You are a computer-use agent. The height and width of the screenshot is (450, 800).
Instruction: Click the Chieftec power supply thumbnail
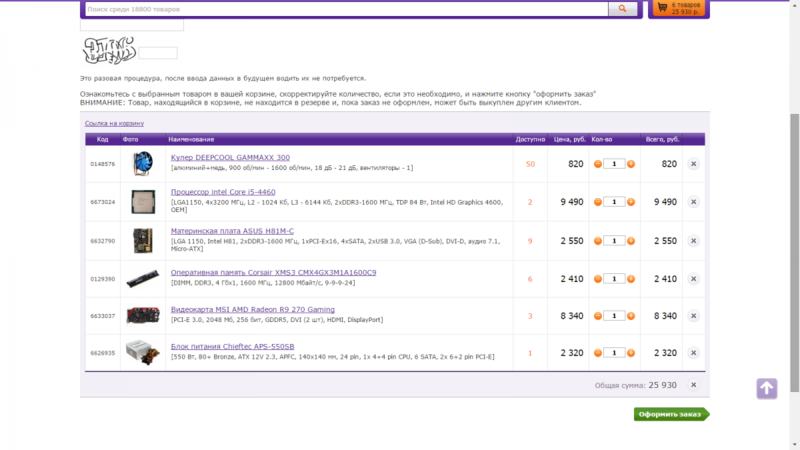[142, 353]
